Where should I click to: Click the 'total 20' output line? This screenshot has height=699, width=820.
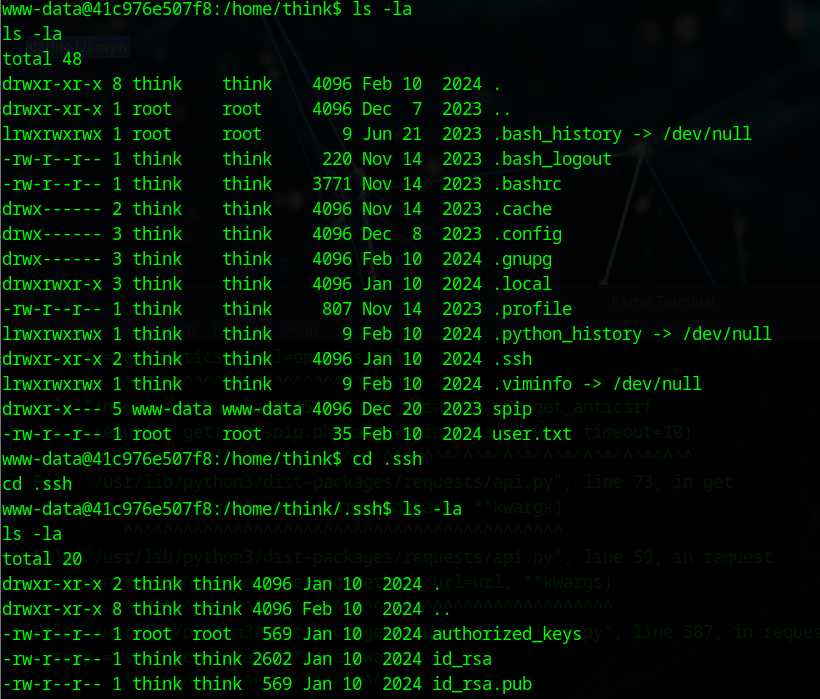point(42,559)
